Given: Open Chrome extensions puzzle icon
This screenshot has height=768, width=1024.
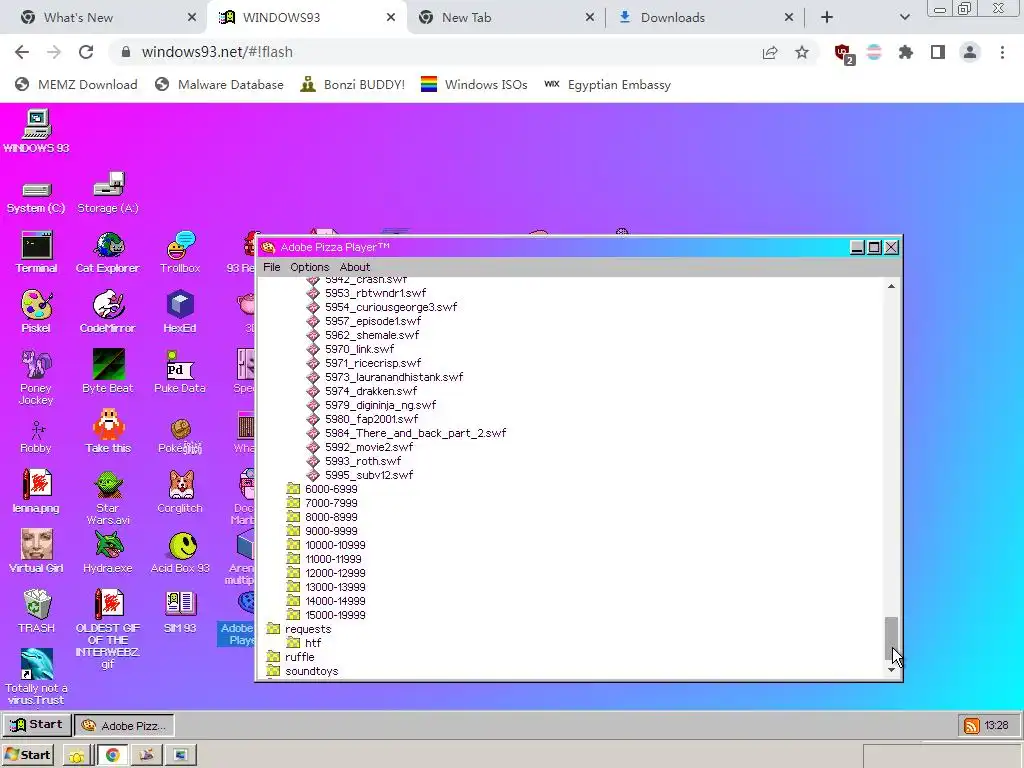Looking at the screenshot, I should (x=906, y=52).
